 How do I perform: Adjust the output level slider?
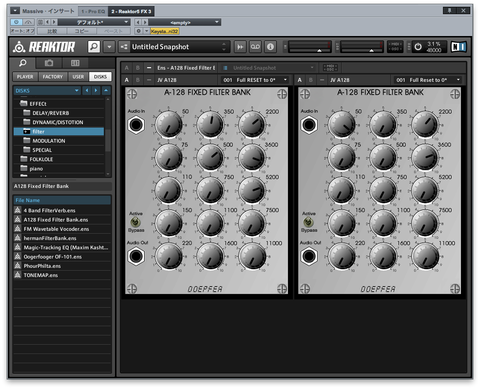(362, 47)
